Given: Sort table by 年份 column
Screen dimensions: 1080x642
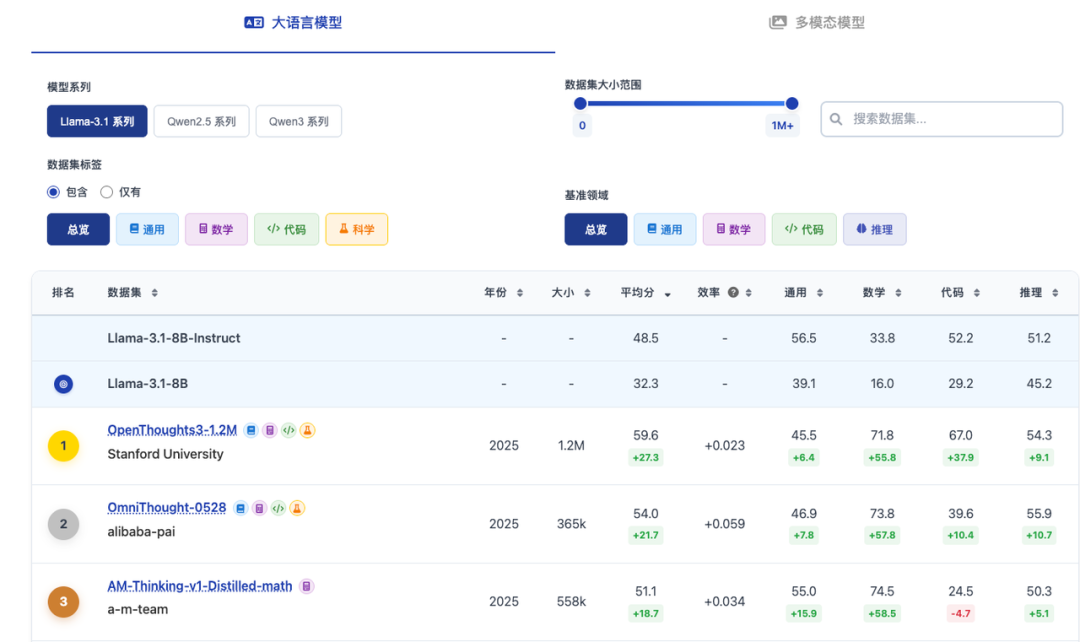Looking at the screenshot, I should pos(503,293).
